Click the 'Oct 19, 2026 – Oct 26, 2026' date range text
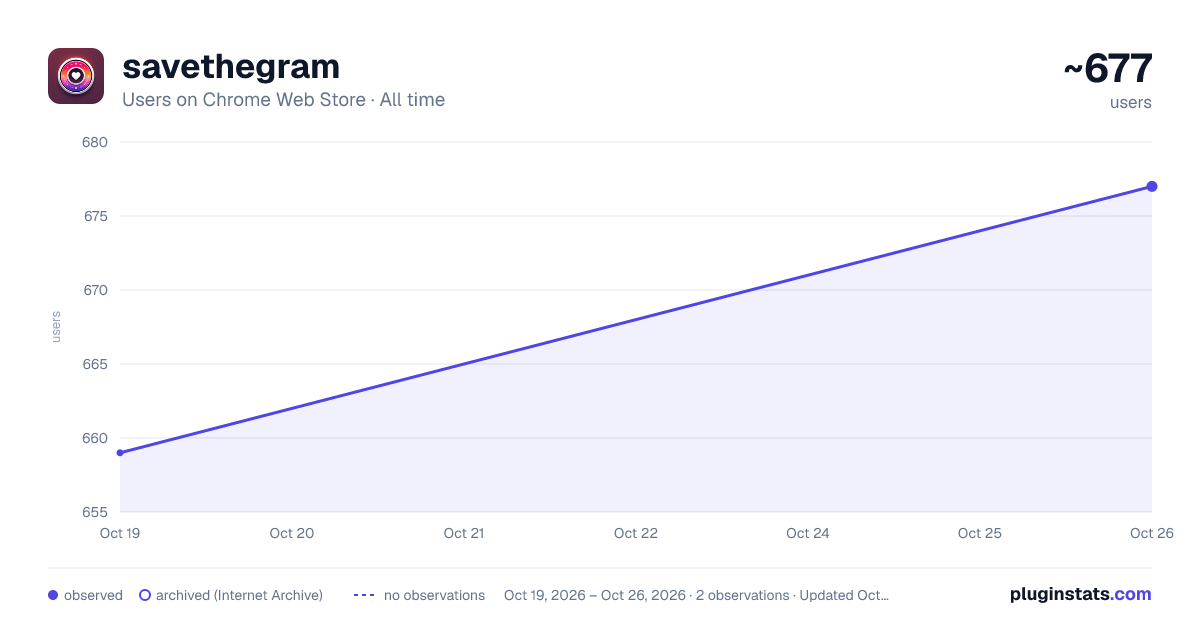The height and width of the screenshot is (630, 1200). [x=595, y=595]
